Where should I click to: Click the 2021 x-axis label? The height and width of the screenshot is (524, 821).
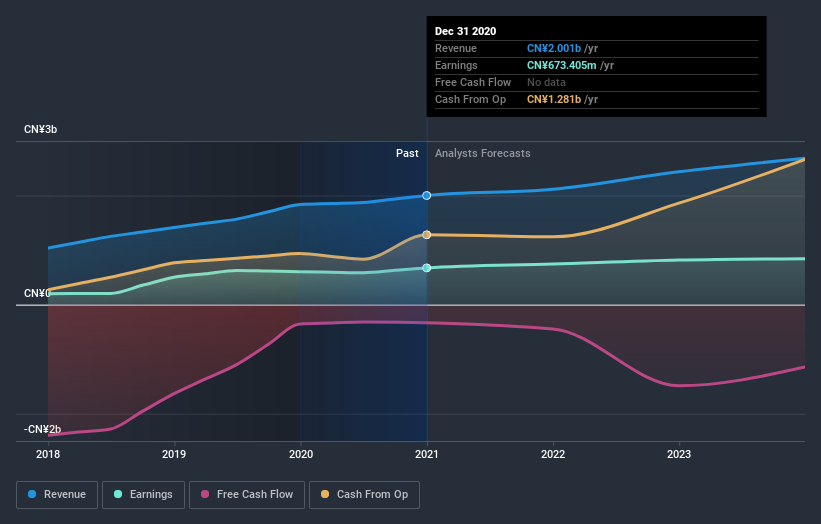(427, 454)
